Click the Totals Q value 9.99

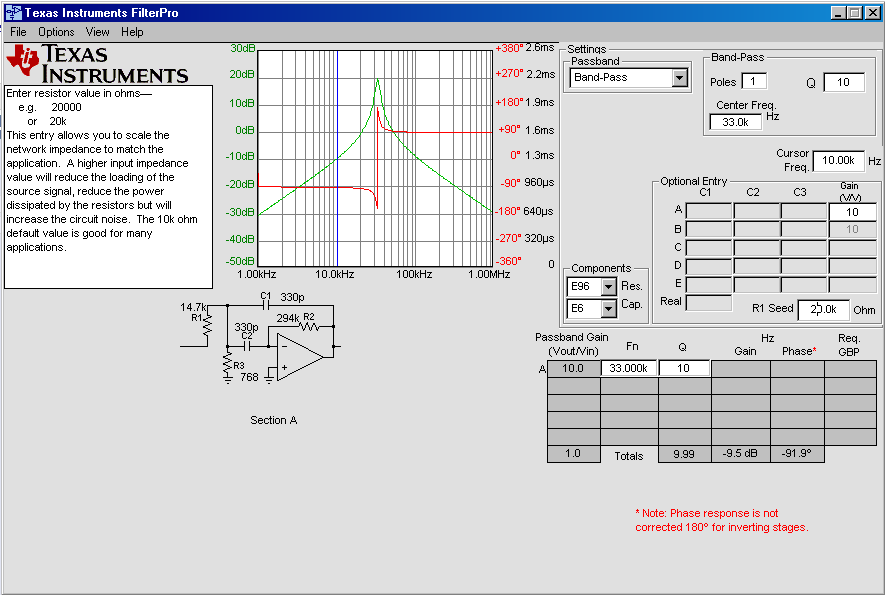[684, 454]
